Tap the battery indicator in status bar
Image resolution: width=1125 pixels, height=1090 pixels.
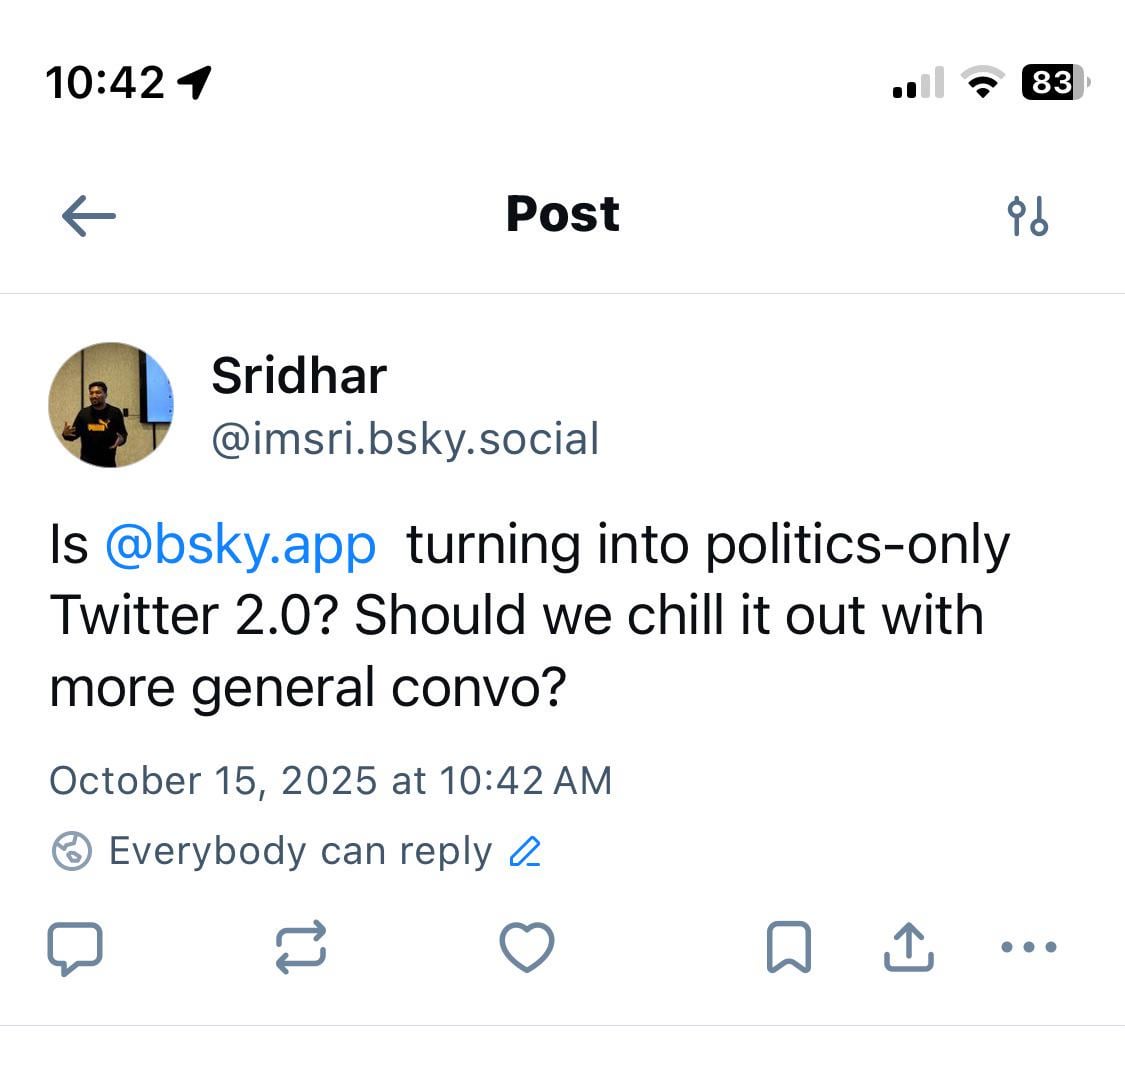pos(1053,82)
